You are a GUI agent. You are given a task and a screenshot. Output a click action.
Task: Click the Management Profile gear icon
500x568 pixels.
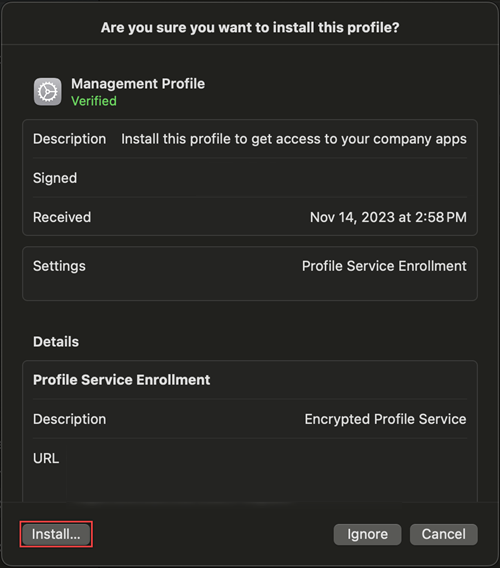47,92
